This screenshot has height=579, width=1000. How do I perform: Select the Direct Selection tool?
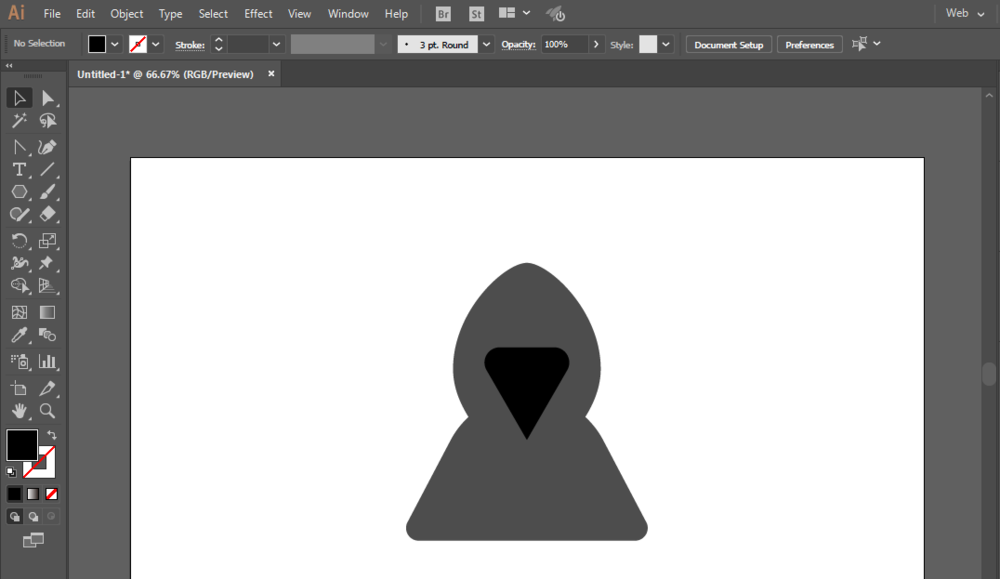pyautogui.click(x=47, y=97)
